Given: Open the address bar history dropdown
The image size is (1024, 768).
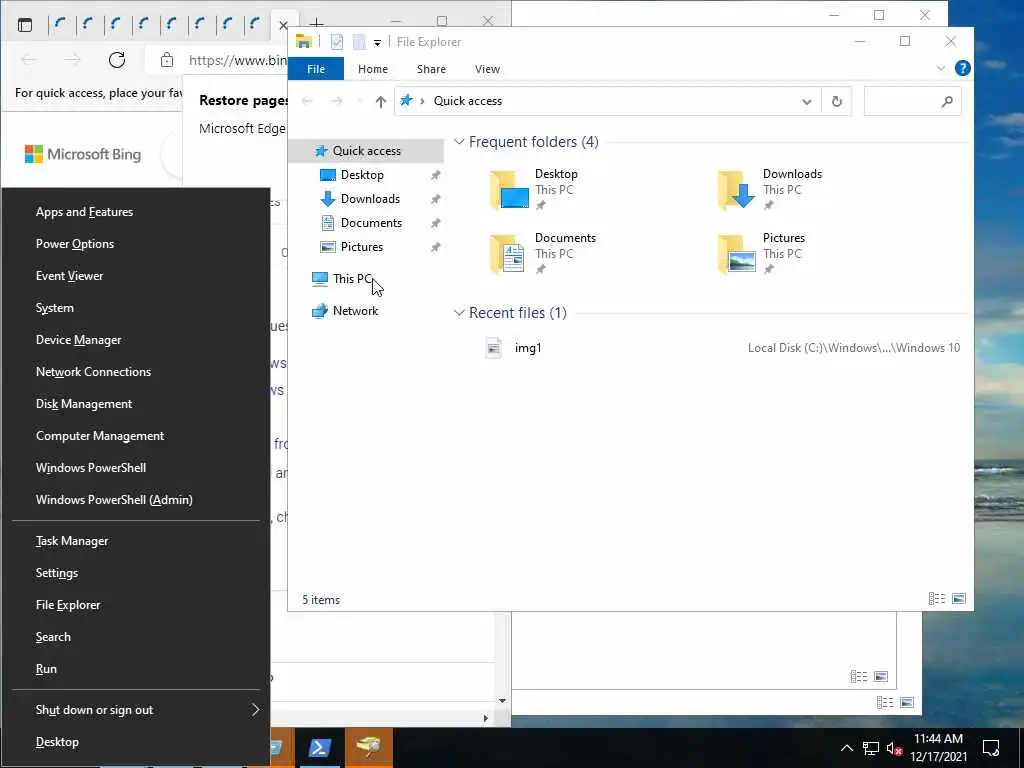Looking at the screenshot, I should pos(807,101).
